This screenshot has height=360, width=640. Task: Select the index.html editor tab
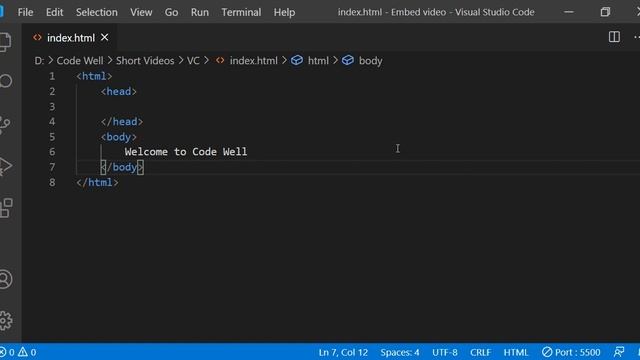[70, 38]
